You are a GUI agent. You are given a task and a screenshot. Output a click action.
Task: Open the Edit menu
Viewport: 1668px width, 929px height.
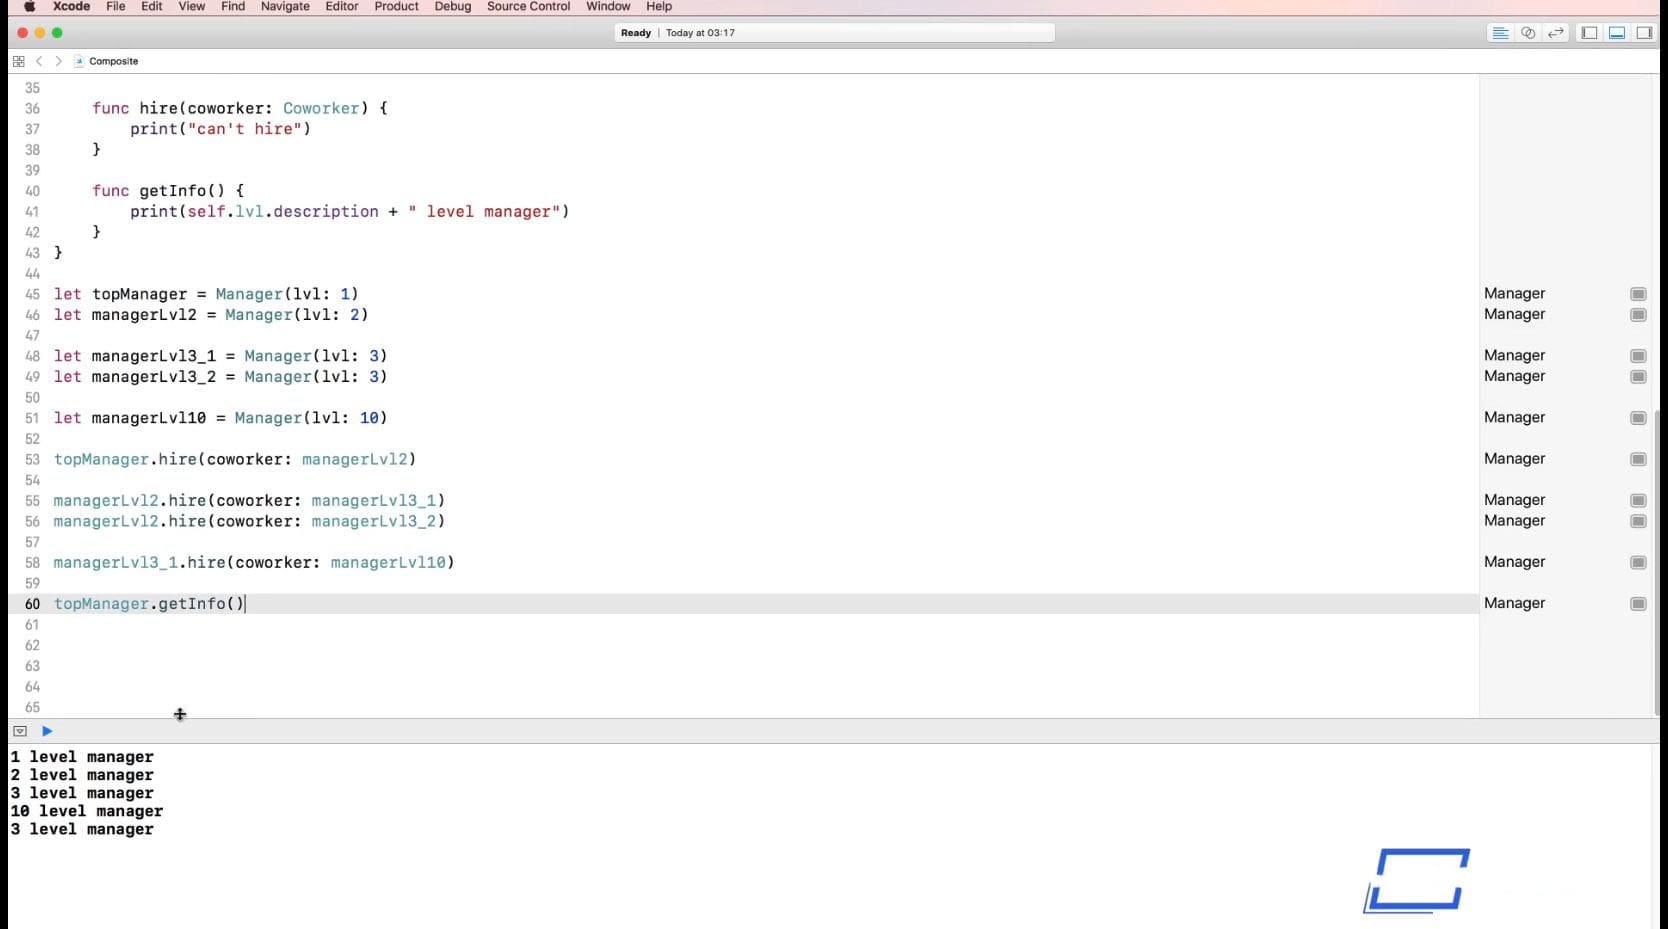152,6
